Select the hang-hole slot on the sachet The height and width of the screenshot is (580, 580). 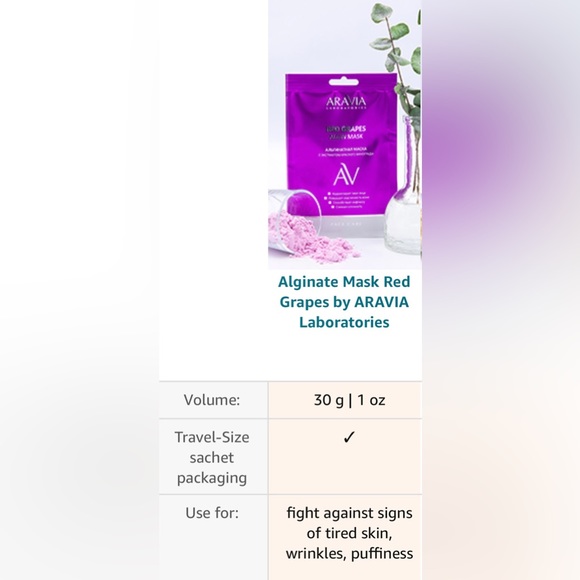tap(343, 82)
